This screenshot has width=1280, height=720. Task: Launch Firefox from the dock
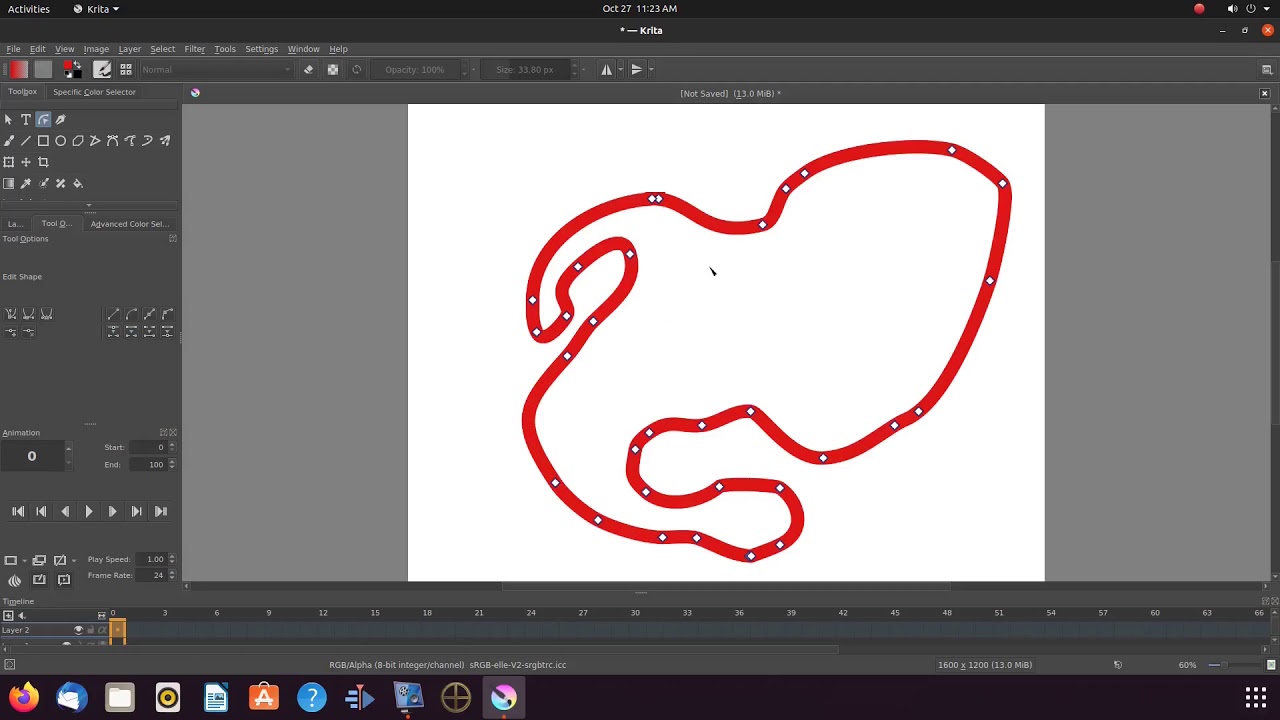pos(24,697)
